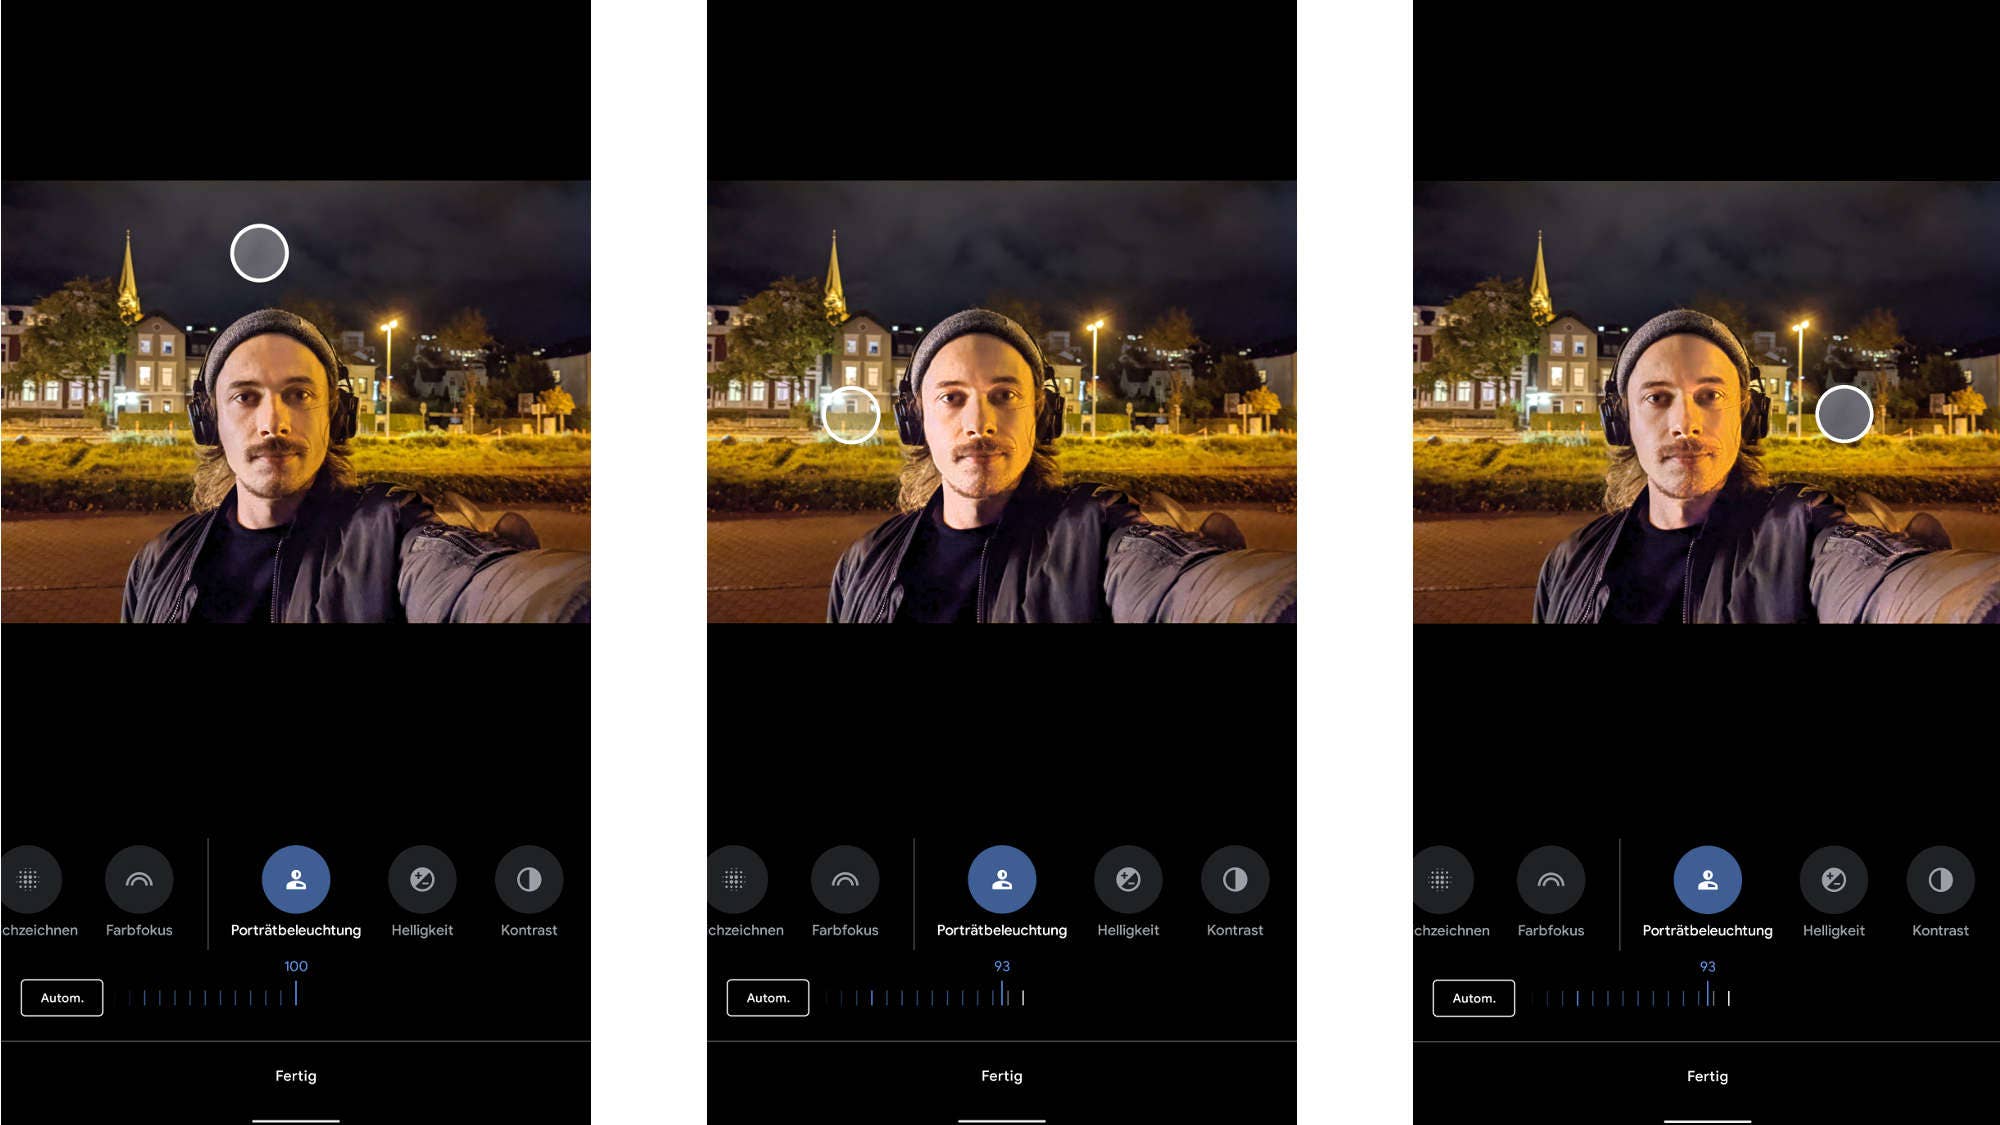Tap Porträtbeleuchtung icon in the right screenshot
This screenshot has width=2000, height=1125.
[x=1707, y=879]
